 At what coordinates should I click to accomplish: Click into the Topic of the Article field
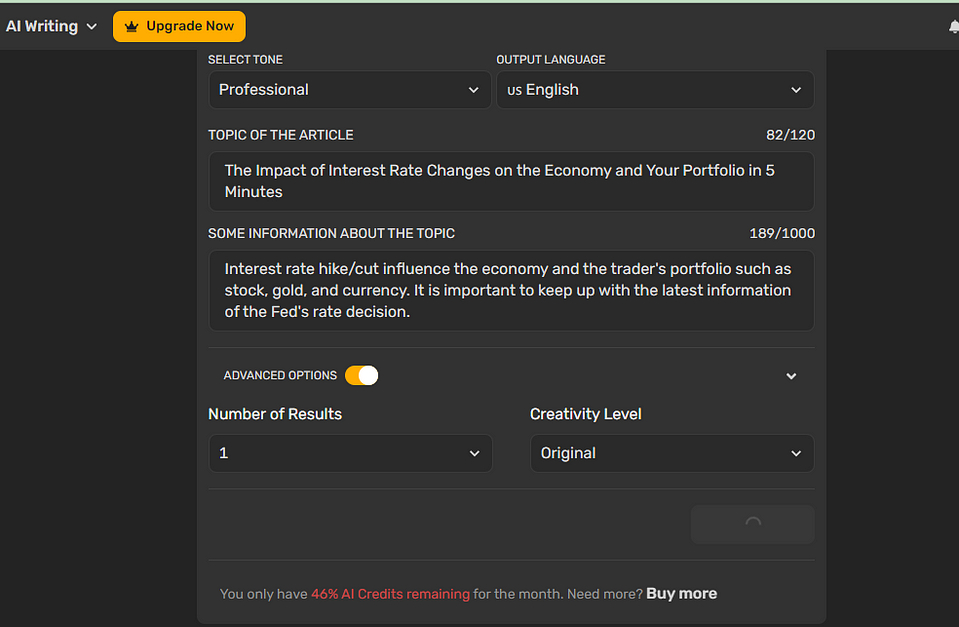[x=510, y=181]
